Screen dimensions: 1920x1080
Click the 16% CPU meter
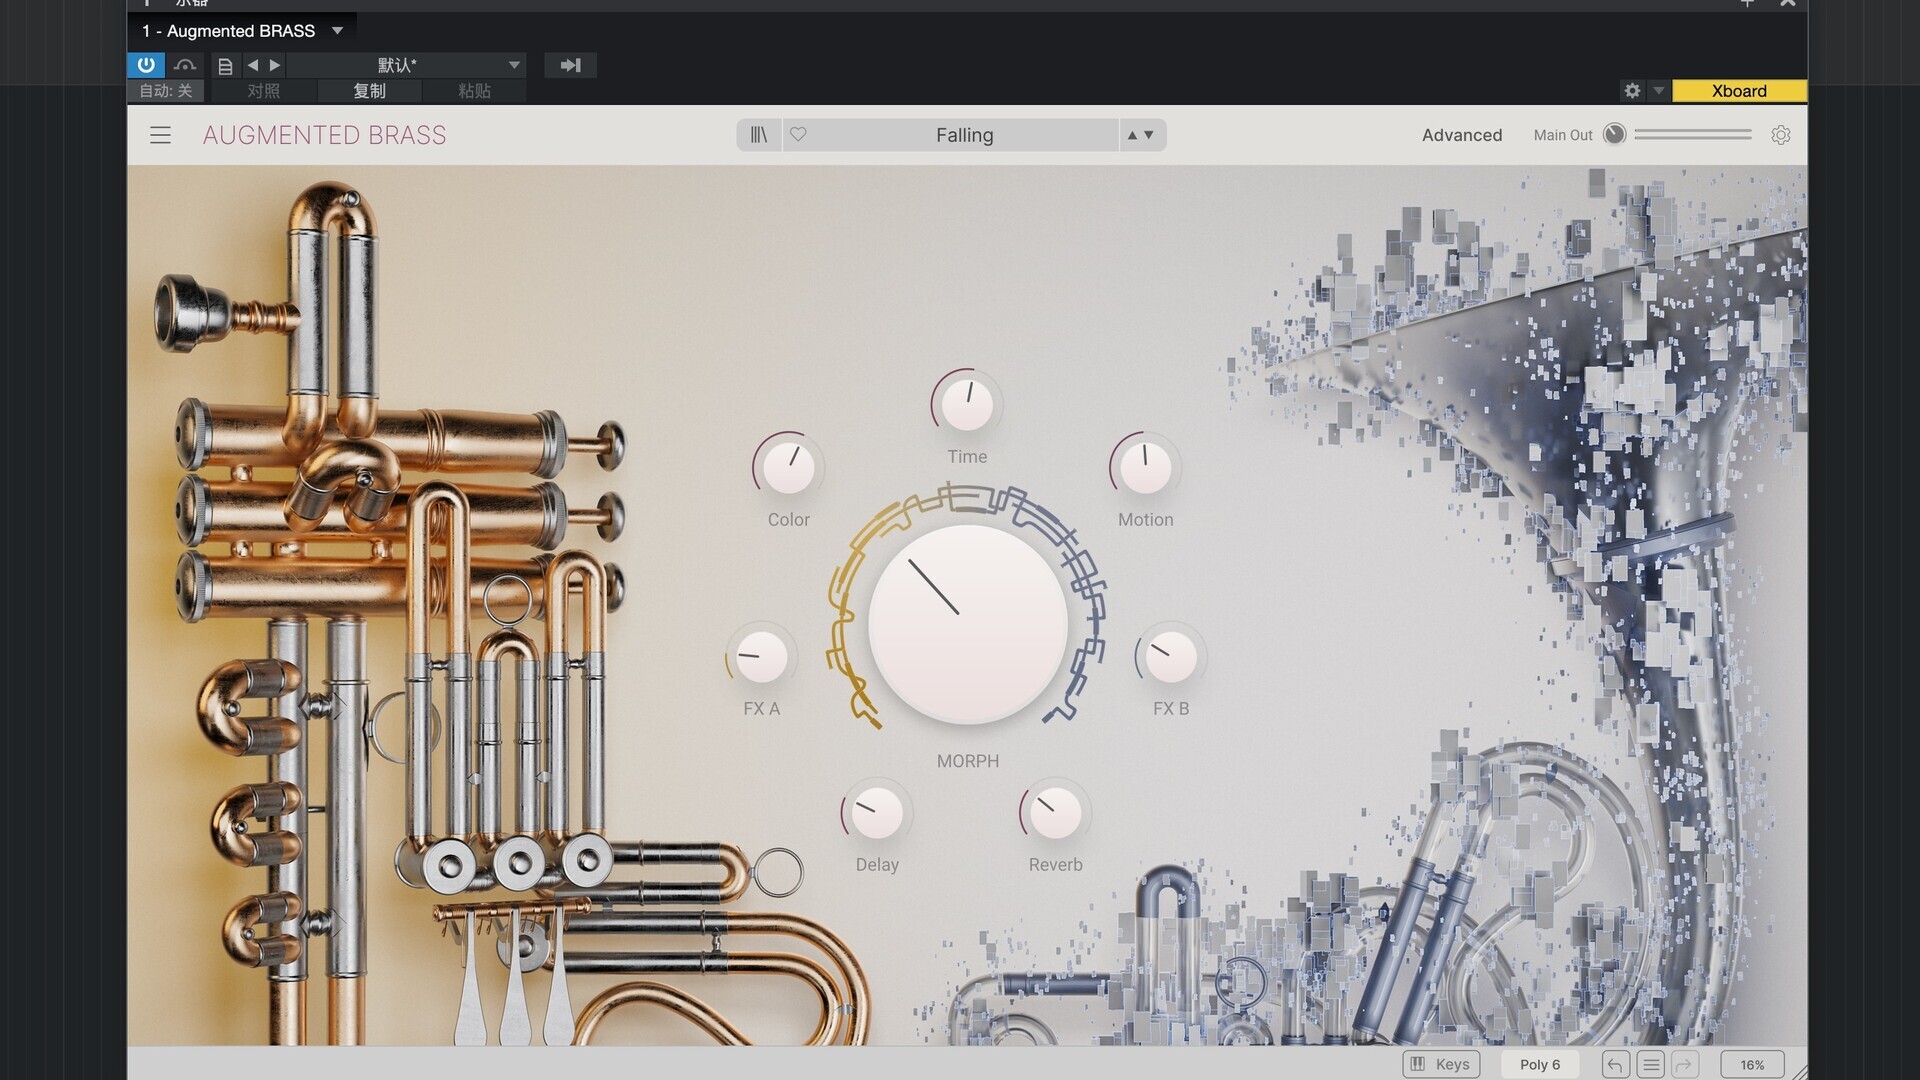[1752, 1064]
